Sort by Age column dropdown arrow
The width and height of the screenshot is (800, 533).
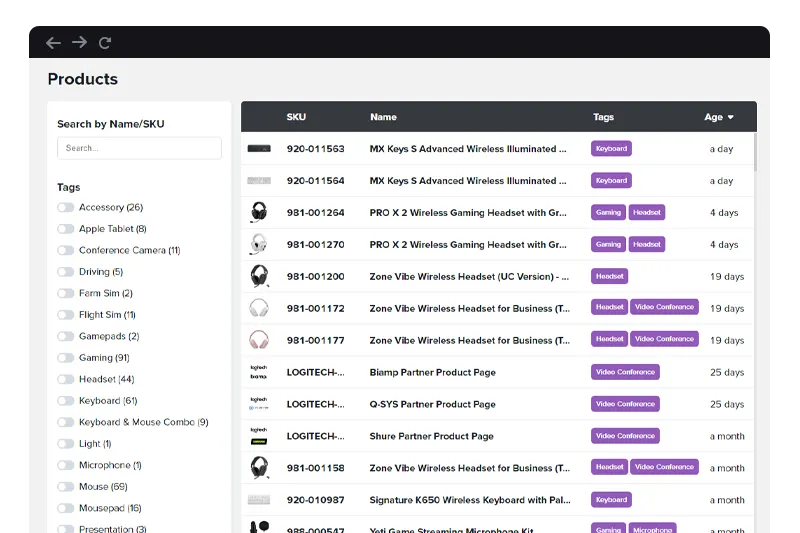tap(730, 118)
